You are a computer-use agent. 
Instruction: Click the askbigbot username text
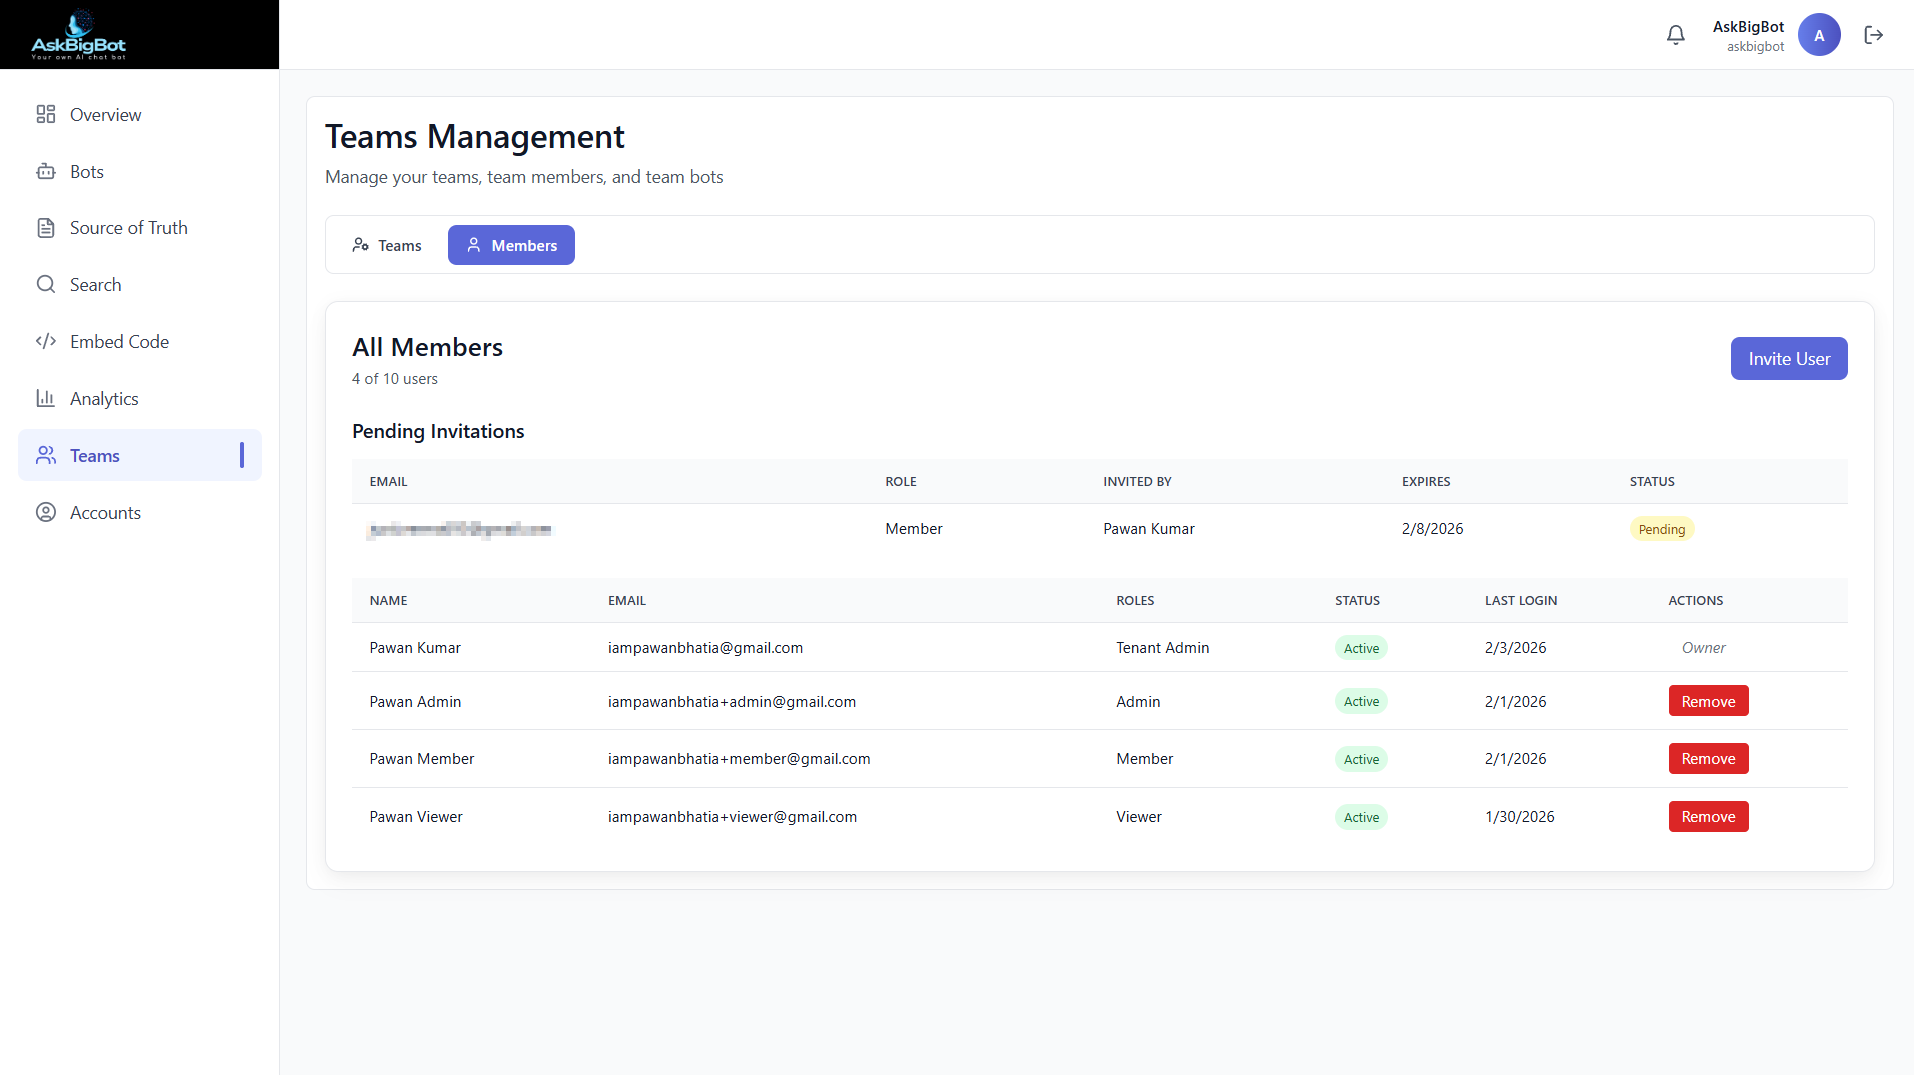click(x=1755, y=47)
